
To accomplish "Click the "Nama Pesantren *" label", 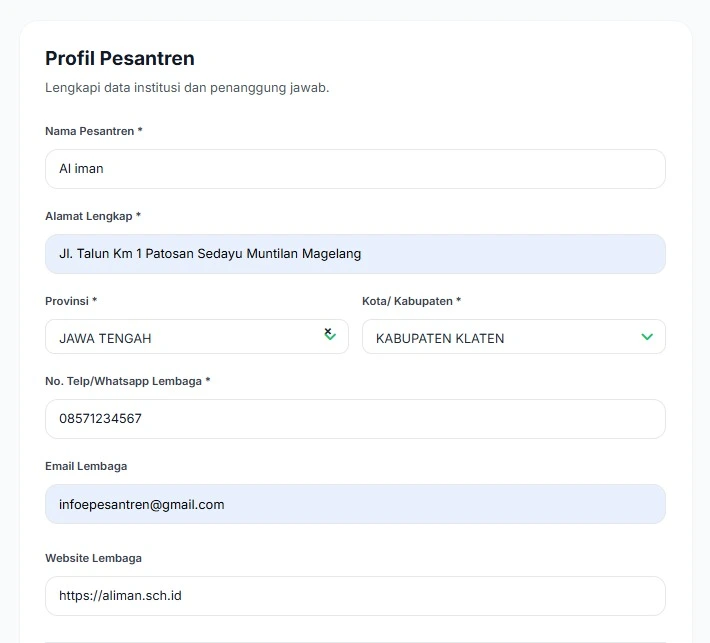I will coord(93,131).
